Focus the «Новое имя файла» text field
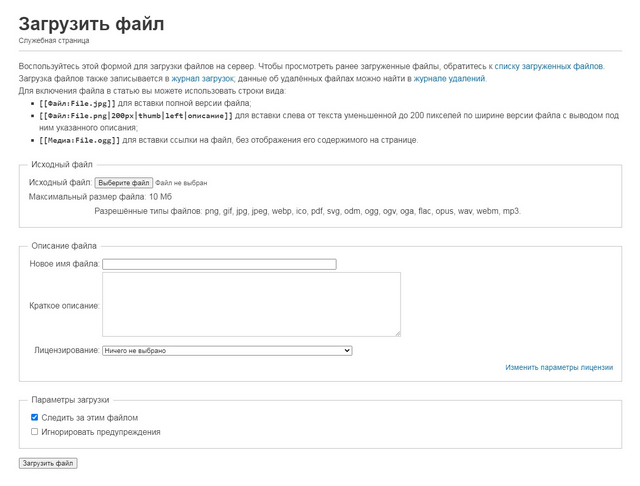The image size is (640, 486). [x=219, y=264]
